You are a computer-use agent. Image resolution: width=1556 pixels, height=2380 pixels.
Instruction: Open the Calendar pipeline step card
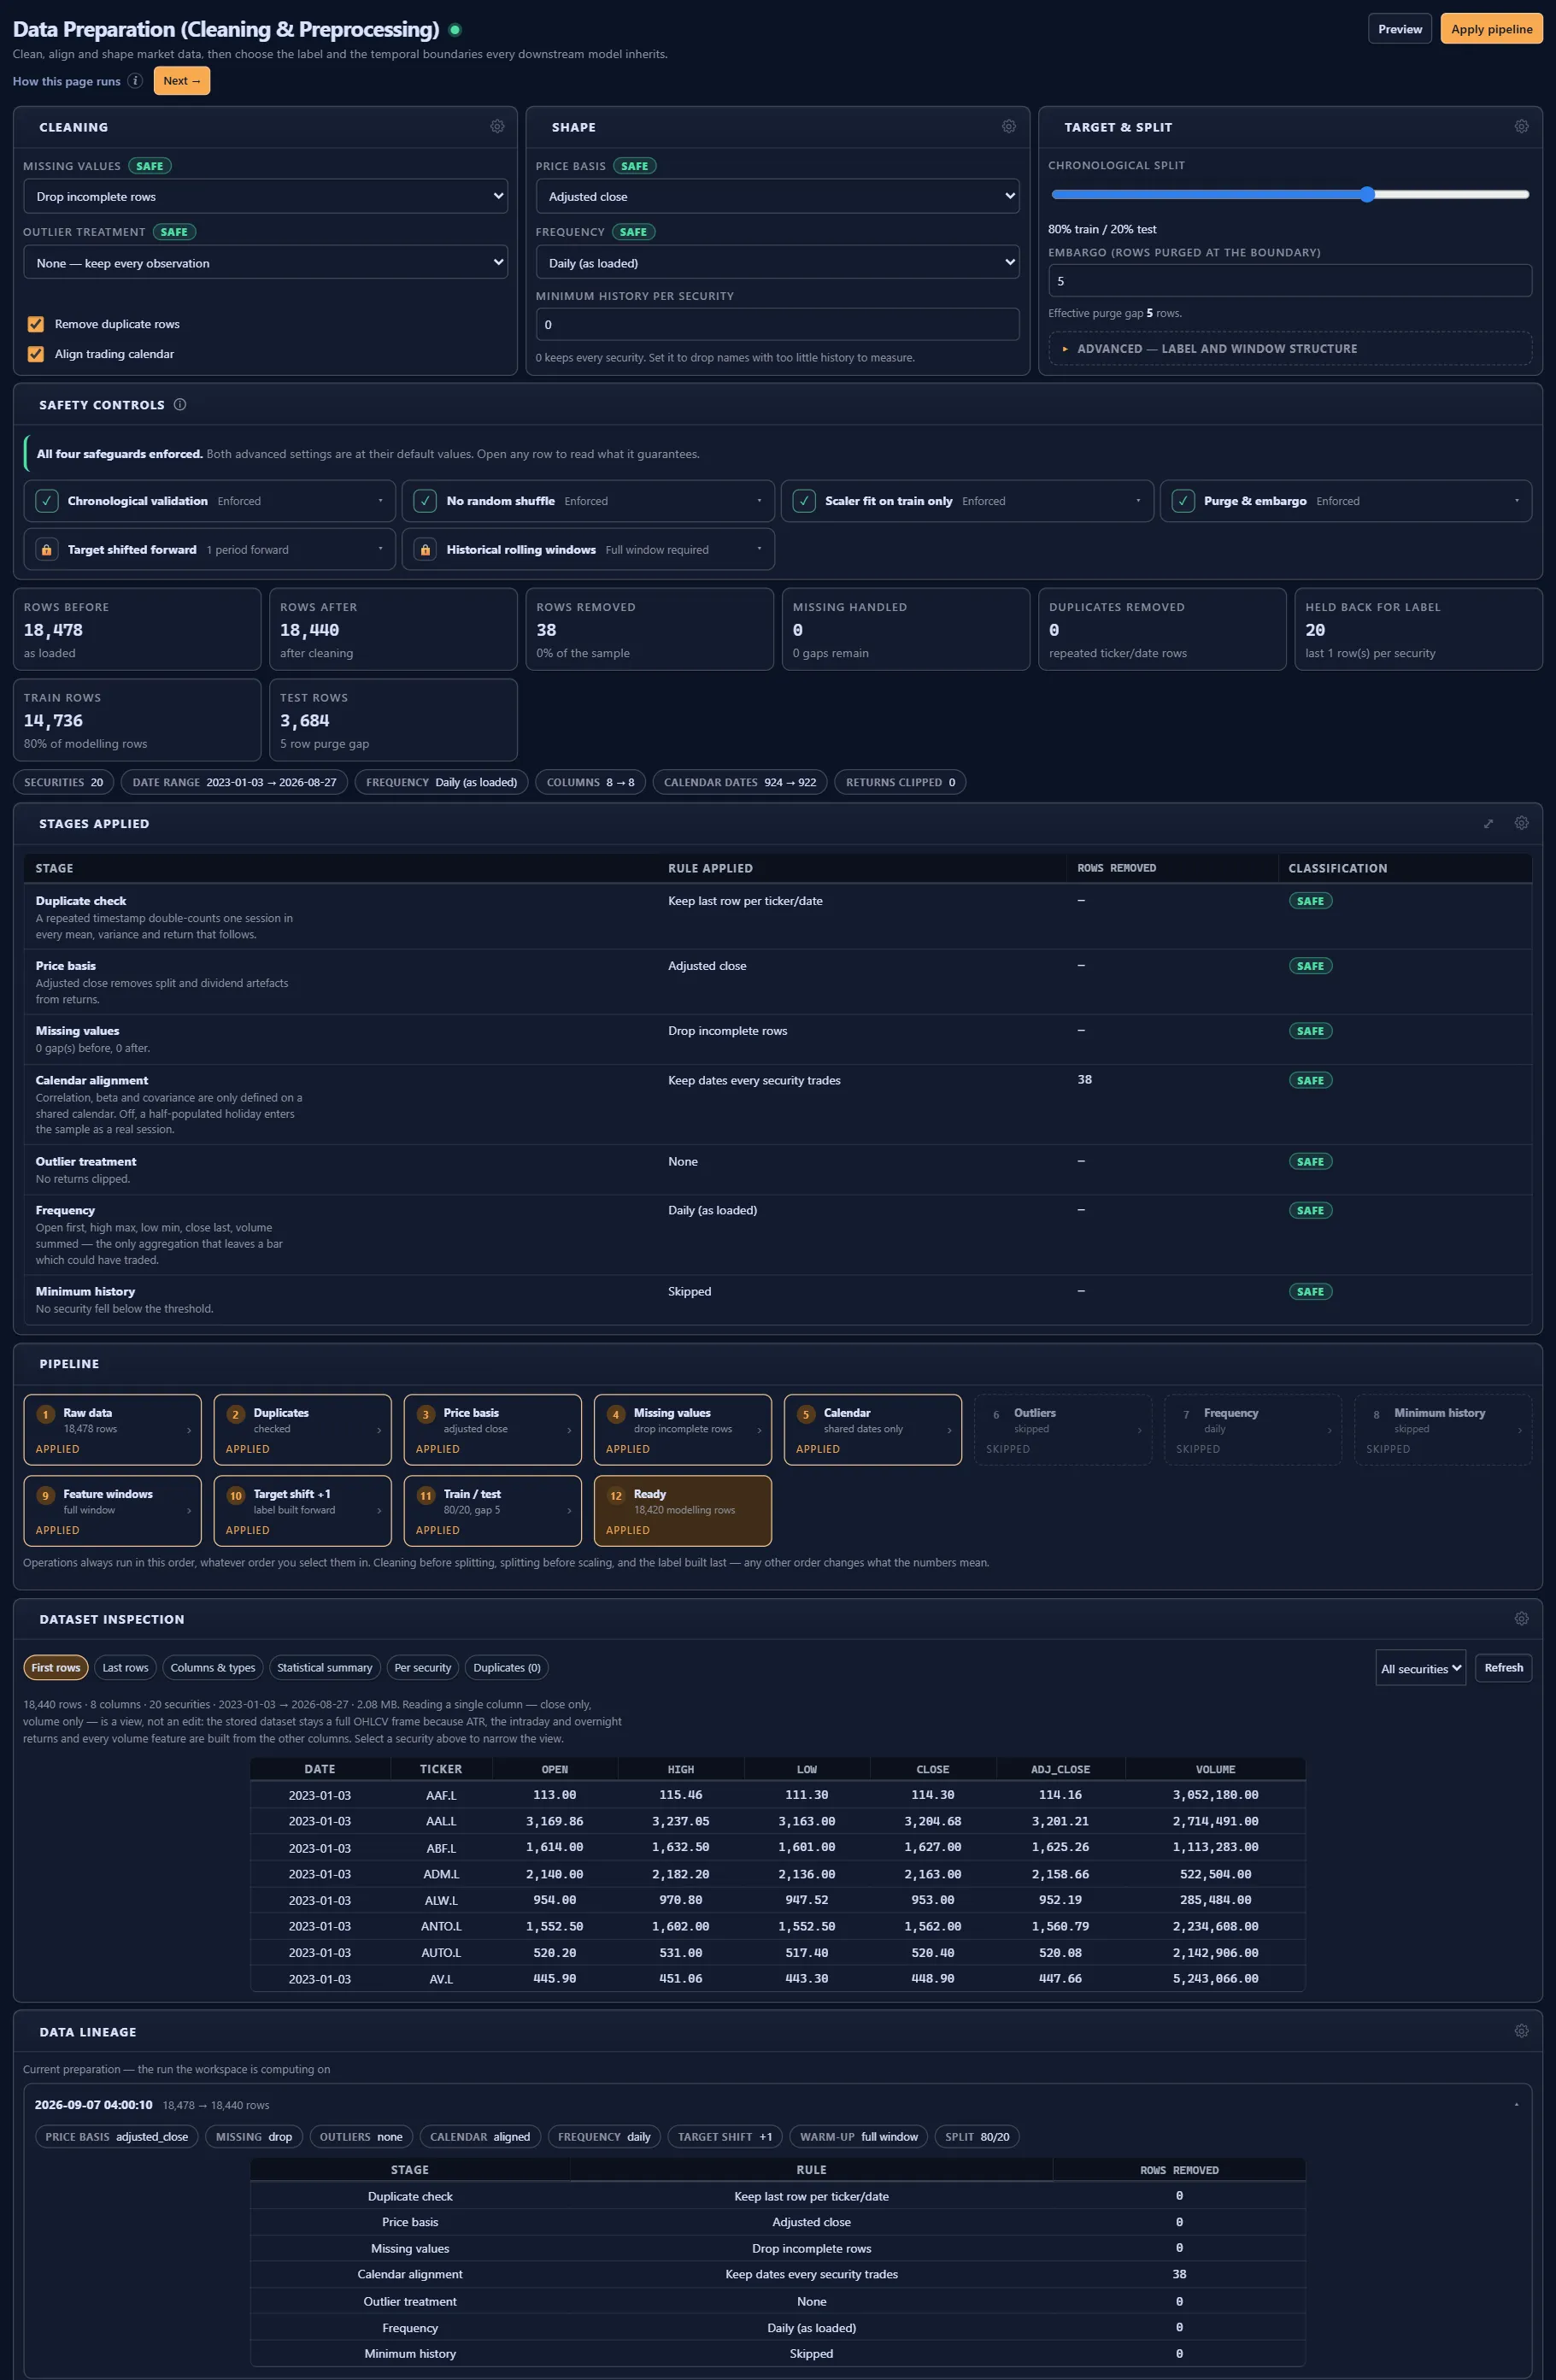[872, 1430]
